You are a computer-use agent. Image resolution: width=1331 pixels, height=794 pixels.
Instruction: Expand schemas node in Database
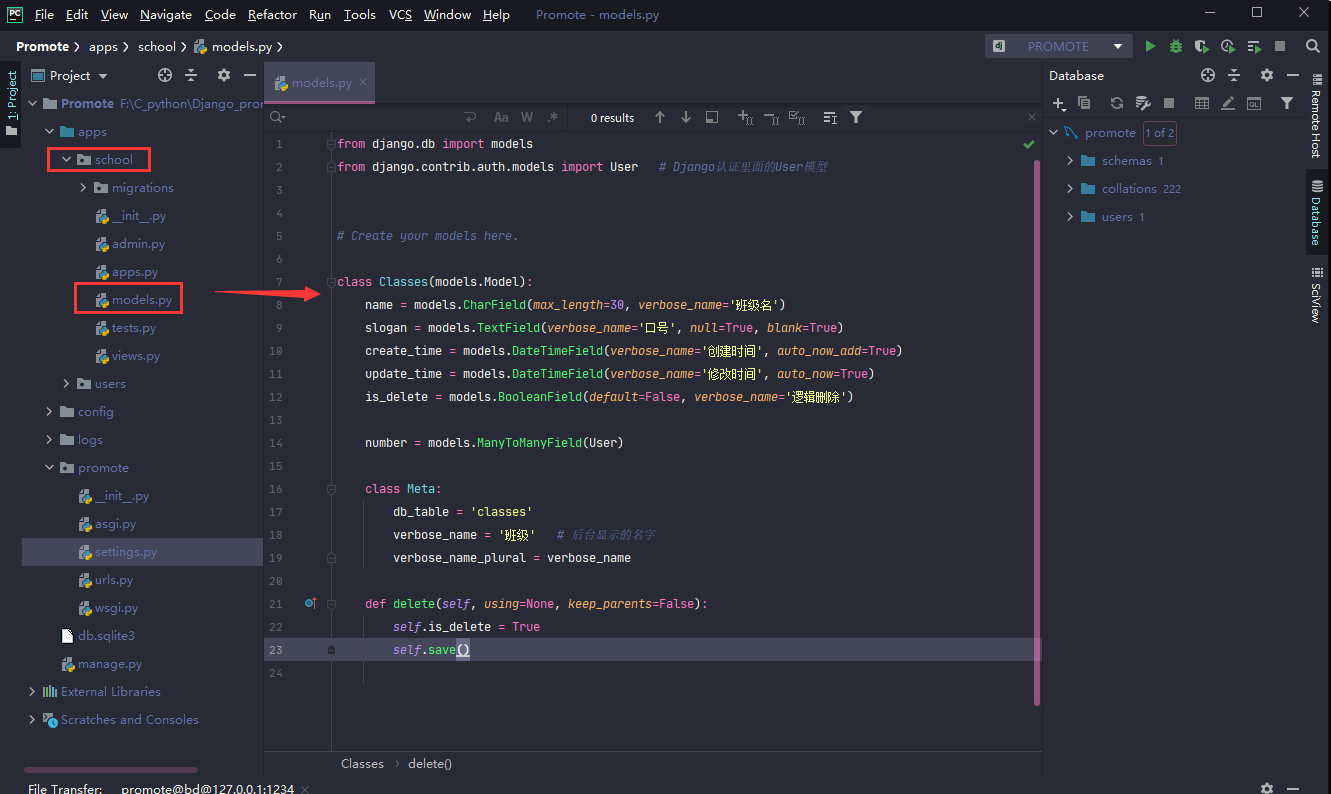(1070, 160)
